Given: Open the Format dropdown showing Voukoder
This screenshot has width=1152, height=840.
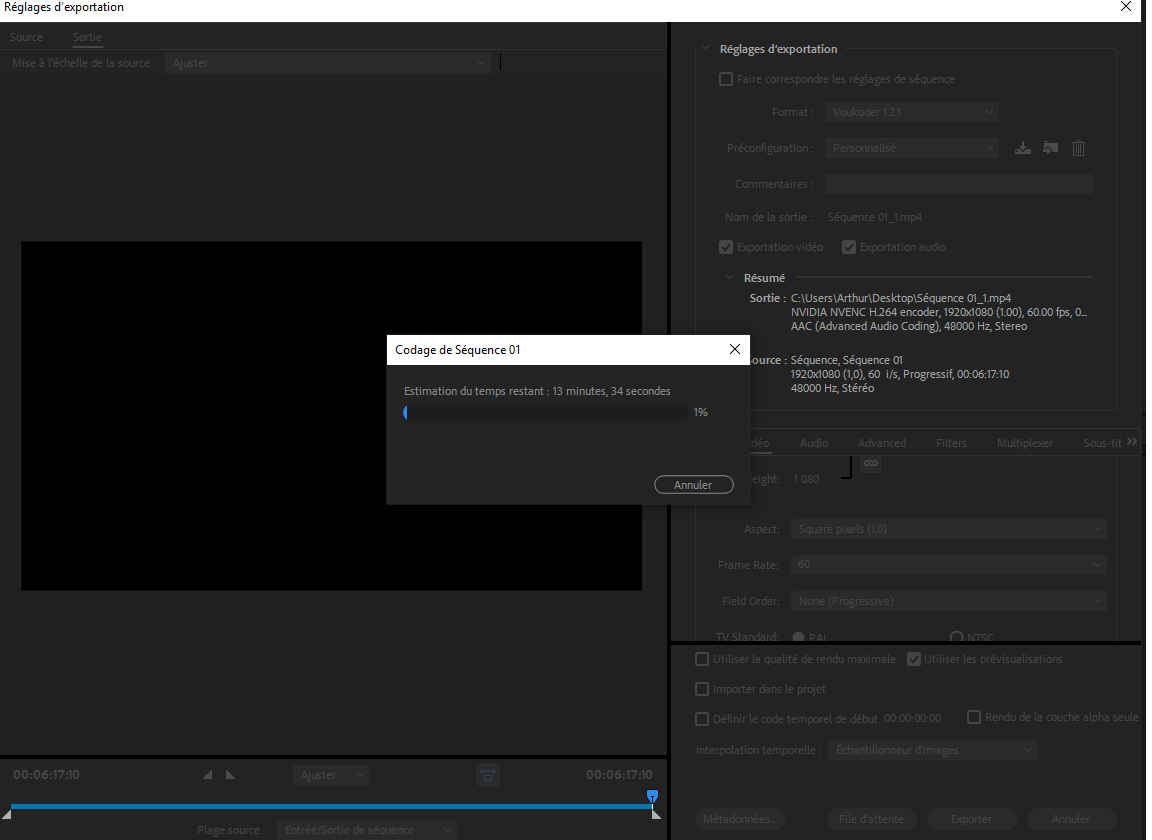Looking at the screenshot, I should [912, 112].
